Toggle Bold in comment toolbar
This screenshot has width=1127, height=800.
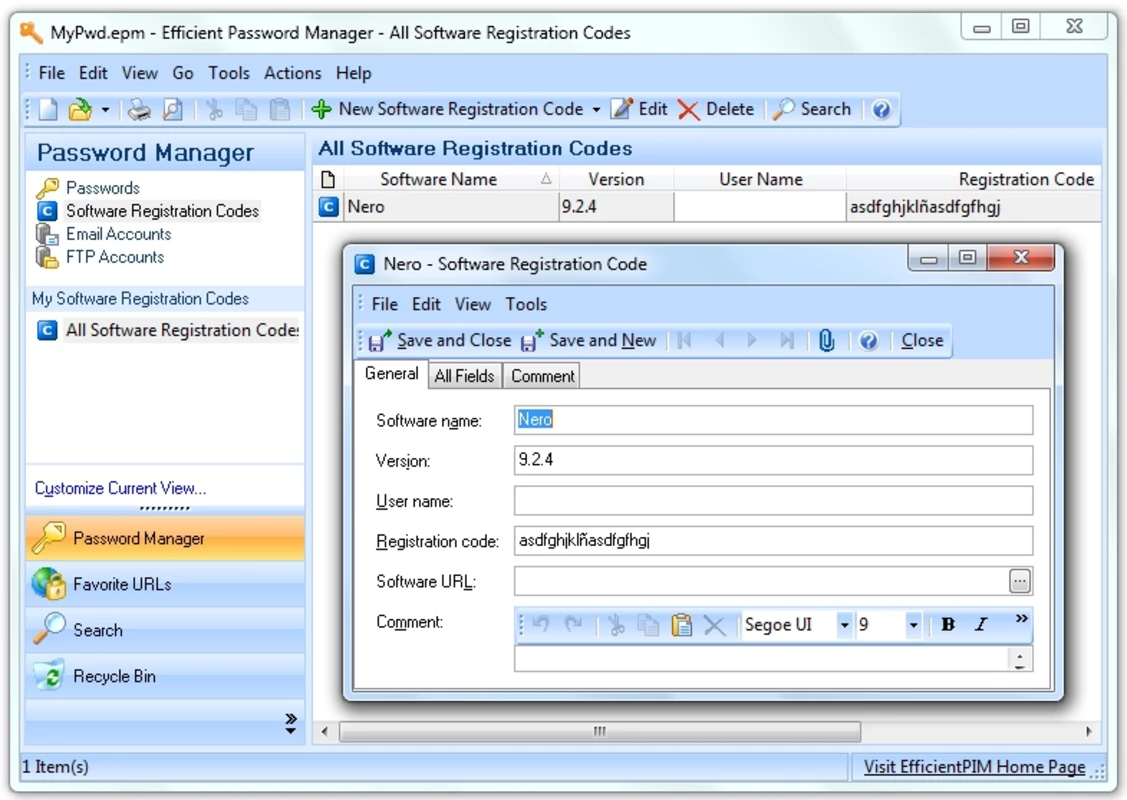pyautogui.click(x=948, y=625)
